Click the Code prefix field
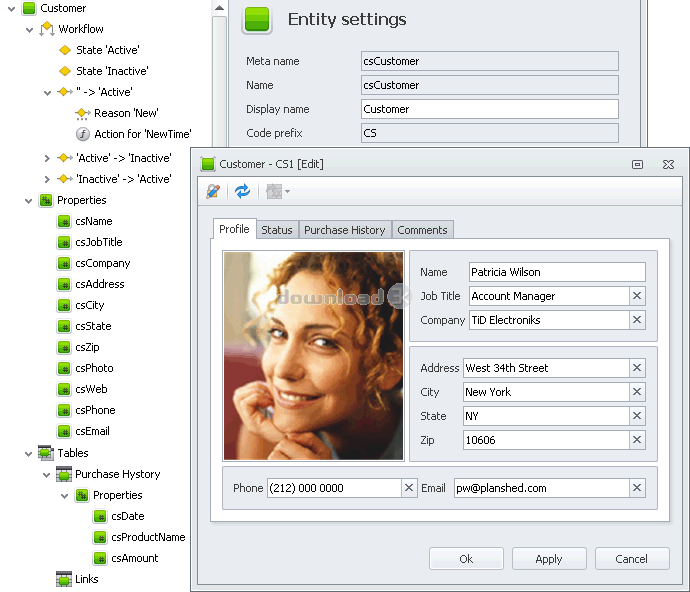 [490, 133]
